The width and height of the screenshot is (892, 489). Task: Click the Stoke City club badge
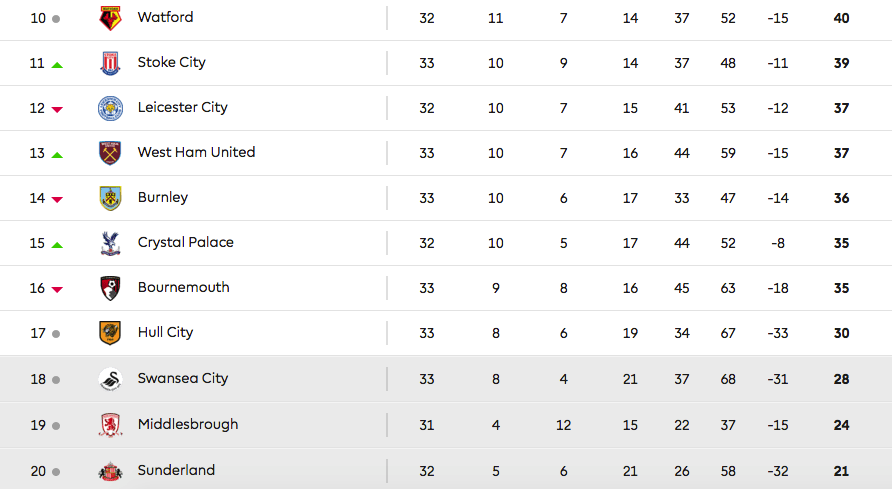(110, 63)
